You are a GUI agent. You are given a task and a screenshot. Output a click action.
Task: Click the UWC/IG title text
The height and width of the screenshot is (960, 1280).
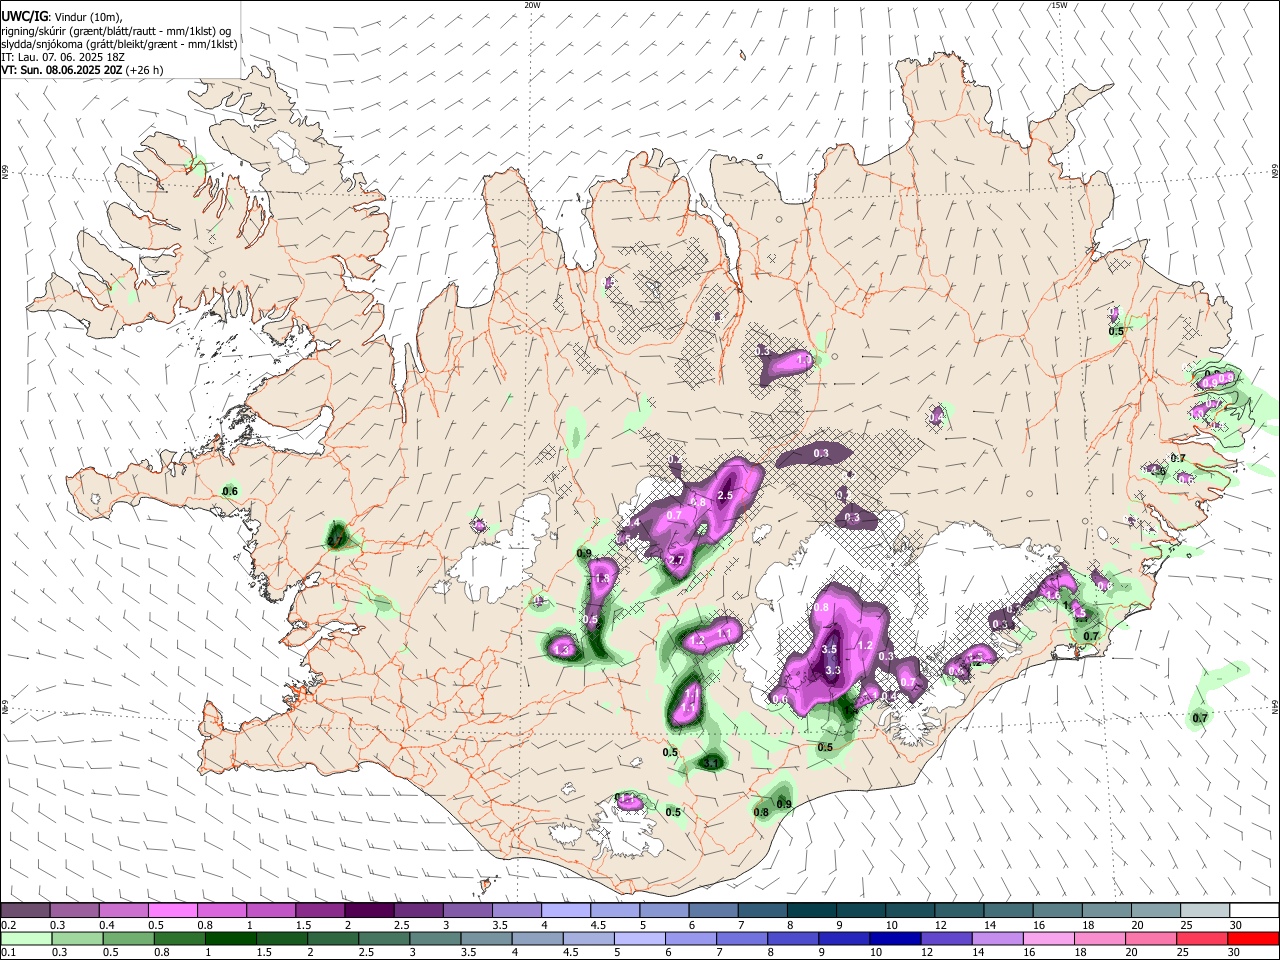(25, 16)
